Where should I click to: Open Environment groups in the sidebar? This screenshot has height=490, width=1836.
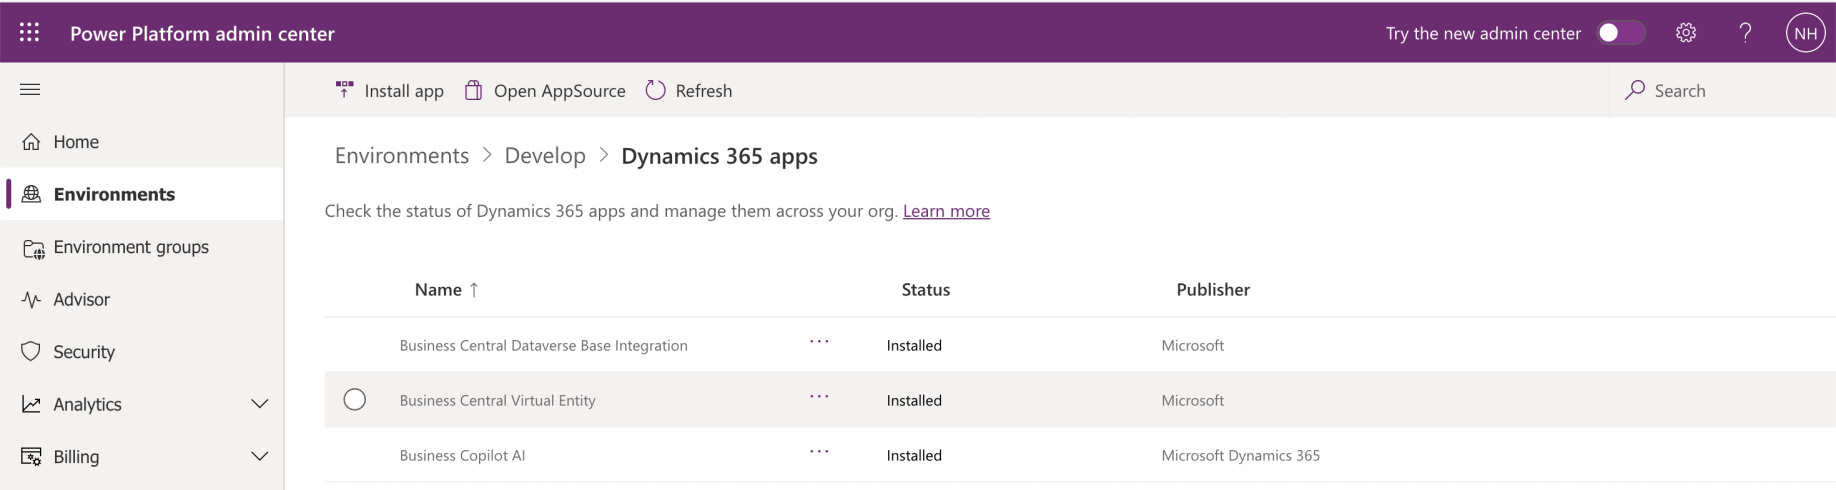pos(131,247)
